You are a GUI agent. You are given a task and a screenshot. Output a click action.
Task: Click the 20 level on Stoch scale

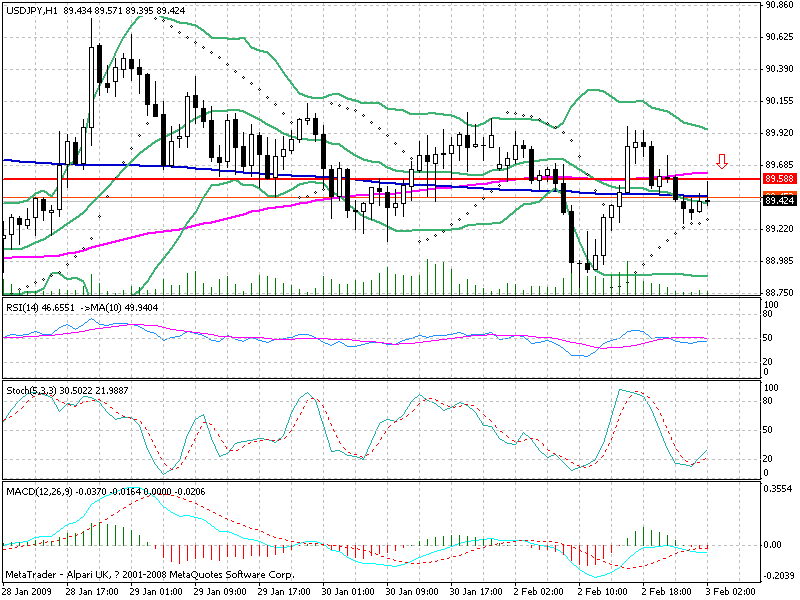click(x=767, y=459)
